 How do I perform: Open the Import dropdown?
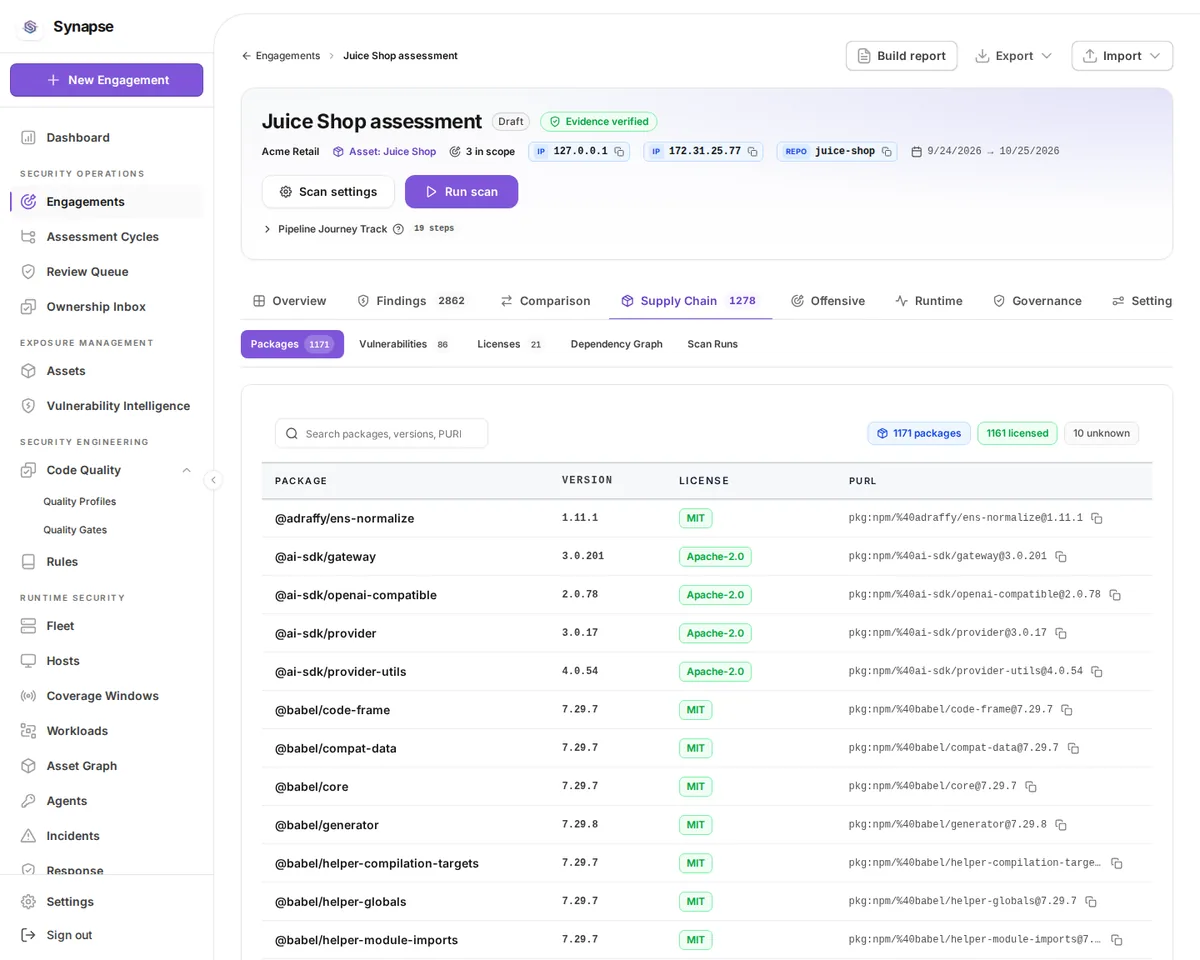(x=1122, y=56)
